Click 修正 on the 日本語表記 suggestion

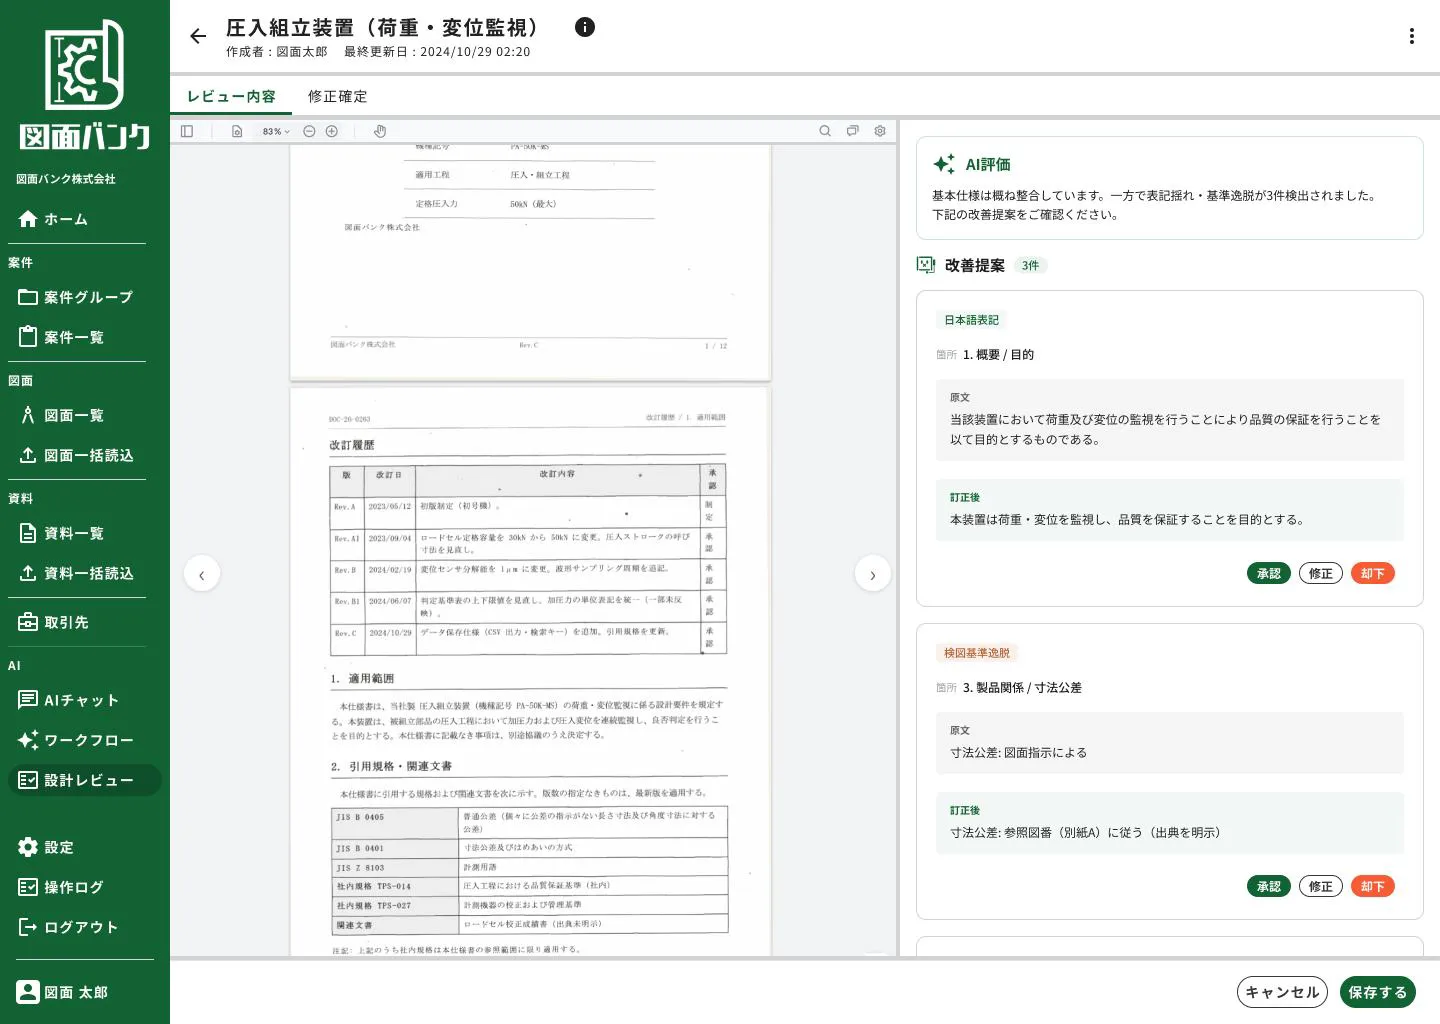tap(1321, 573)
